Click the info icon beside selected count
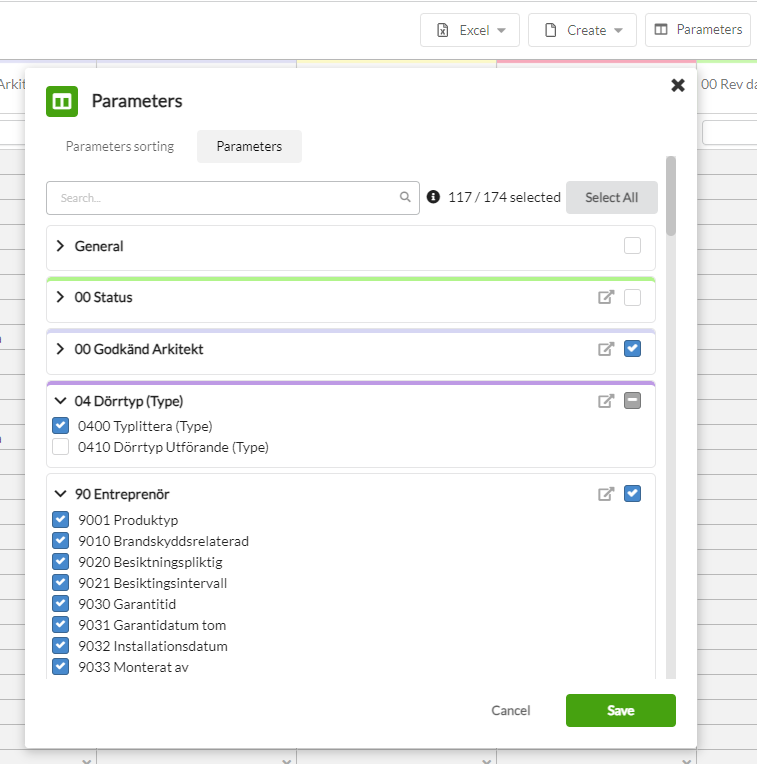This screenshot has width=757, height=764. click(433, 197)
